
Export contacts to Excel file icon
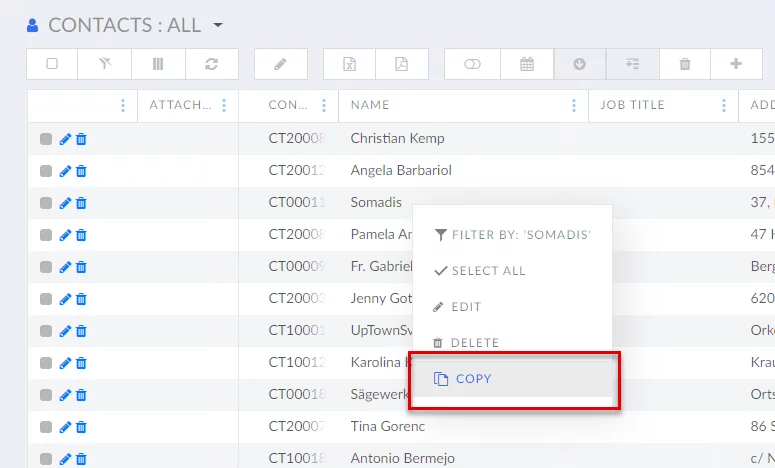pos(350,64)
